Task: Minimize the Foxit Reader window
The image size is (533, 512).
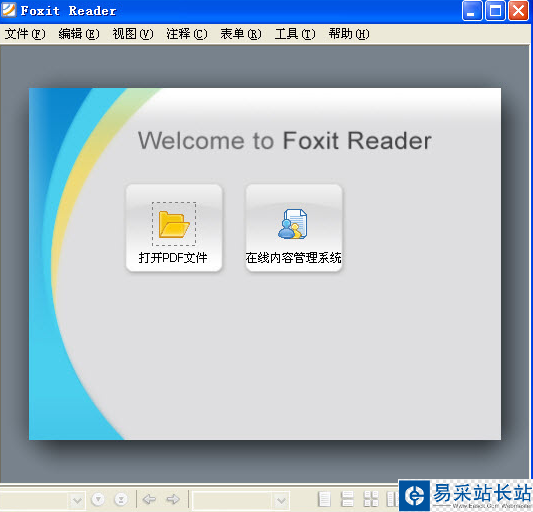Action: [472, 11]
